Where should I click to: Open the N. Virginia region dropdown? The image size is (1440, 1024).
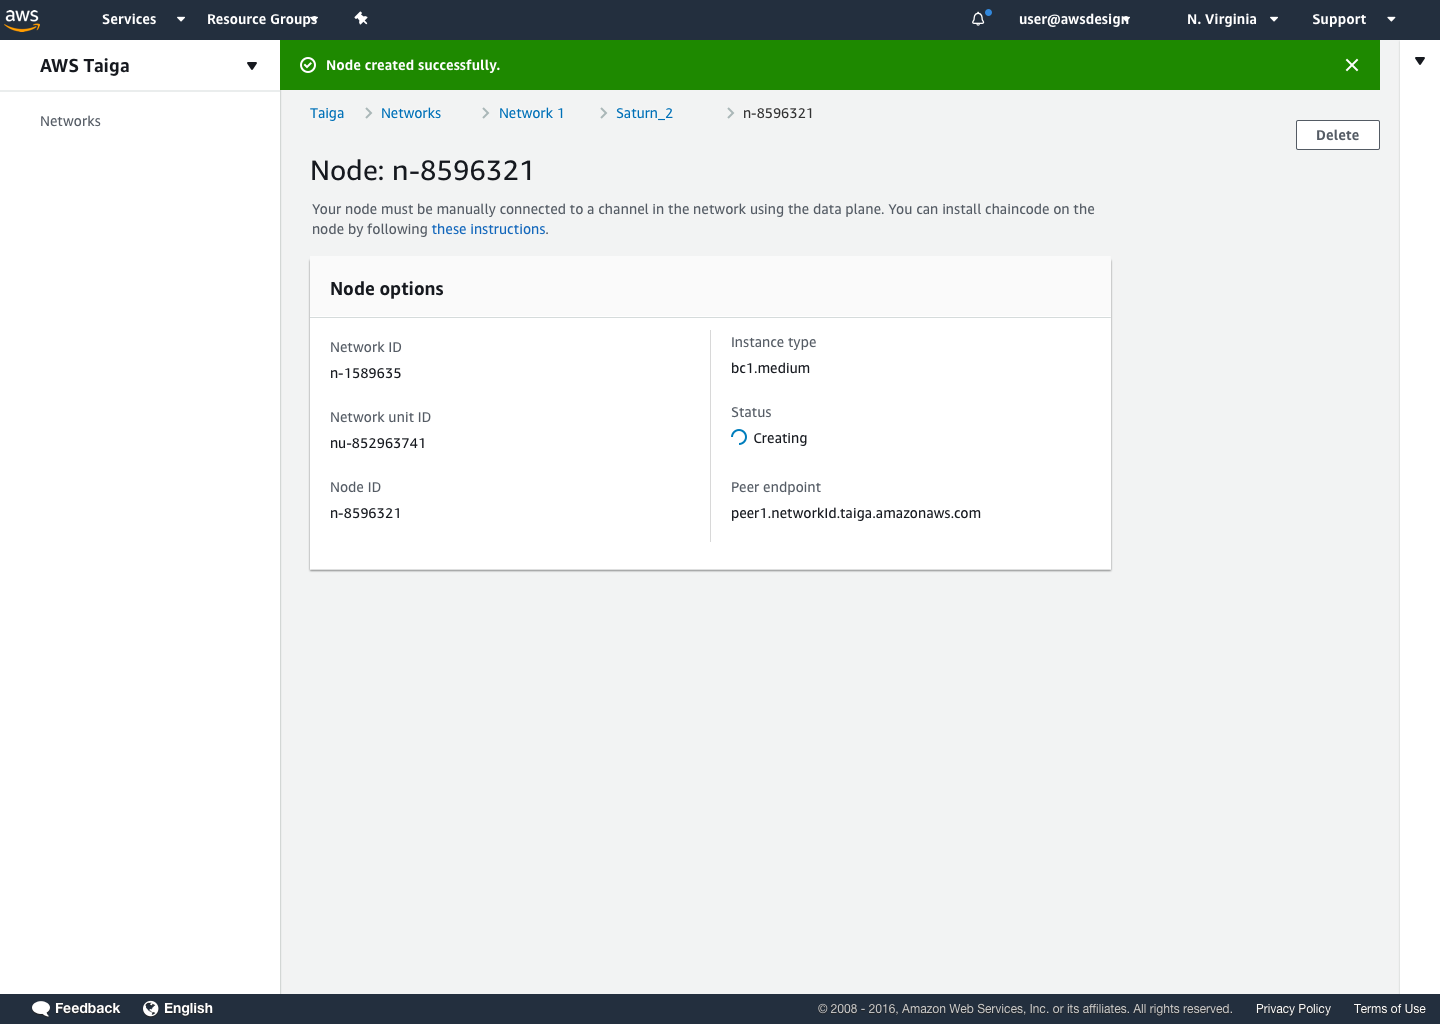pos(1232,19)
